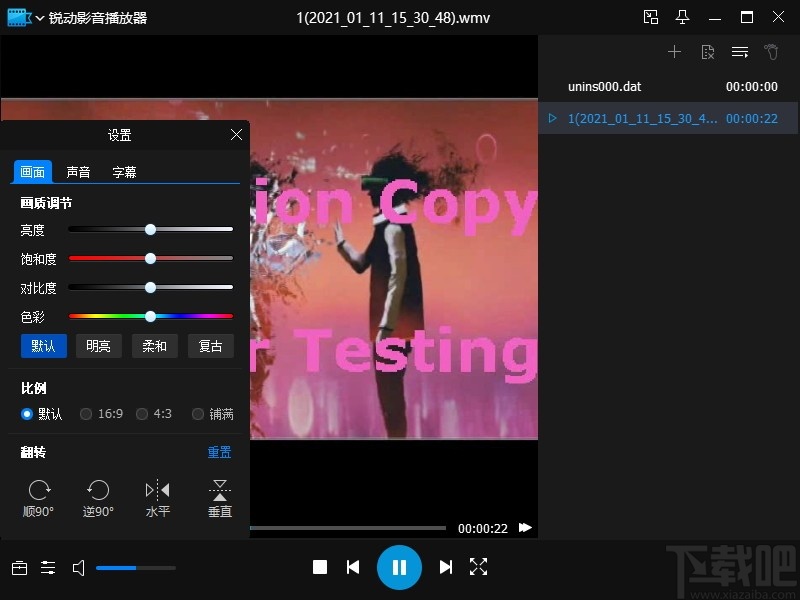The height and width of the screenshot is (600, 800).
Task: Clear playback traces footprint icon
Action: pyautogui.click(x=771, y=52)
